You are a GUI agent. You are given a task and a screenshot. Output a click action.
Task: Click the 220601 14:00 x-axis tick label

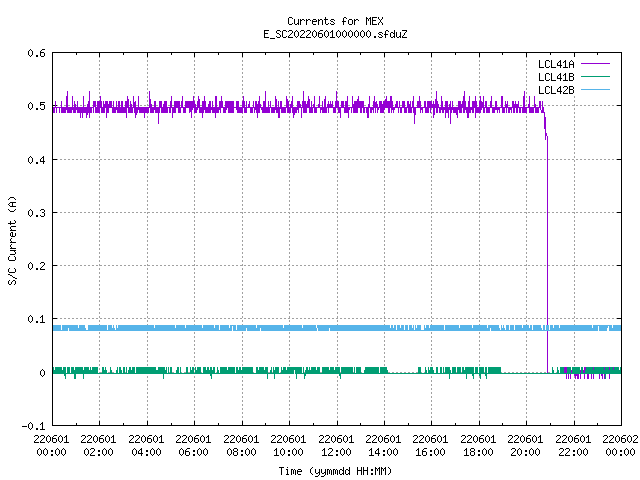tap(383, 446)
